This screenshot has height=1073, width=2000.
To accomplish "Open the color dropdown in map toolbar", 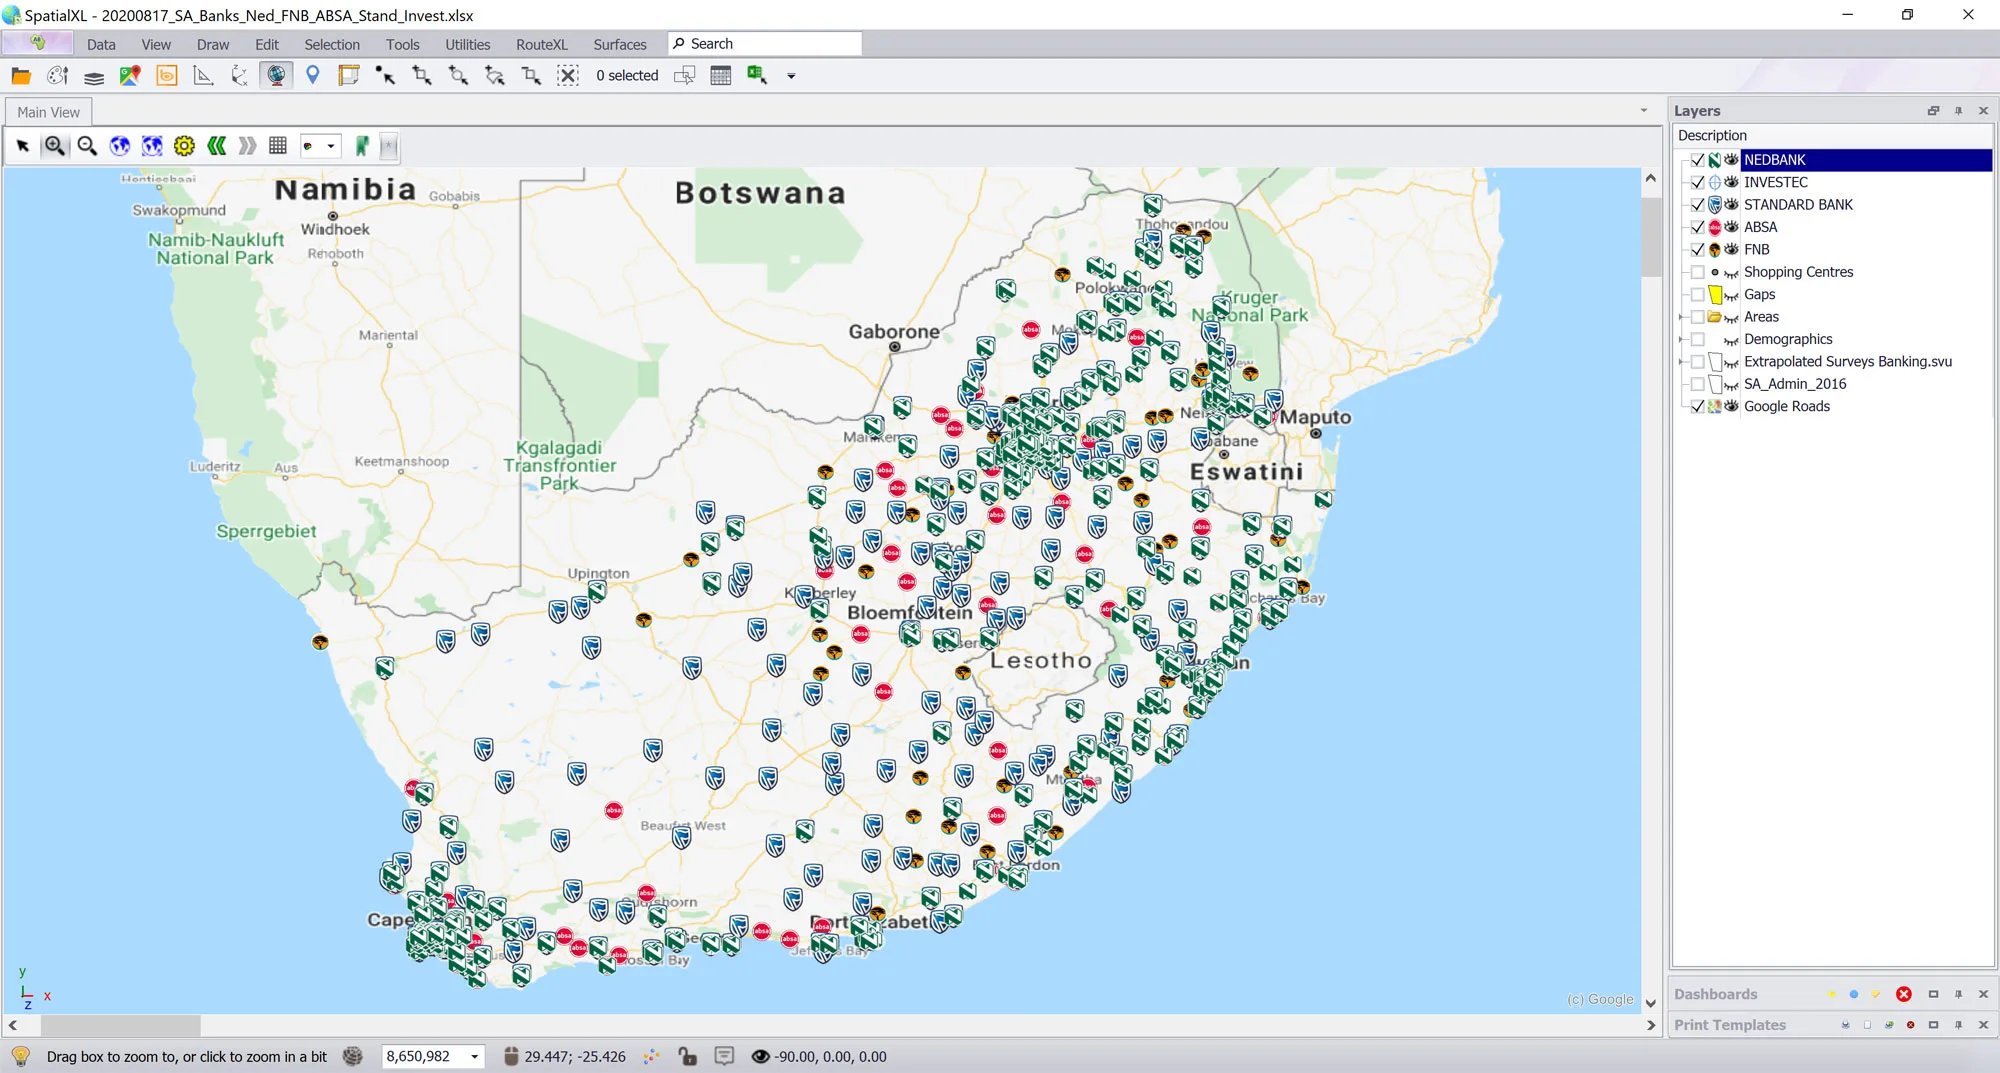I will point(330,146).
